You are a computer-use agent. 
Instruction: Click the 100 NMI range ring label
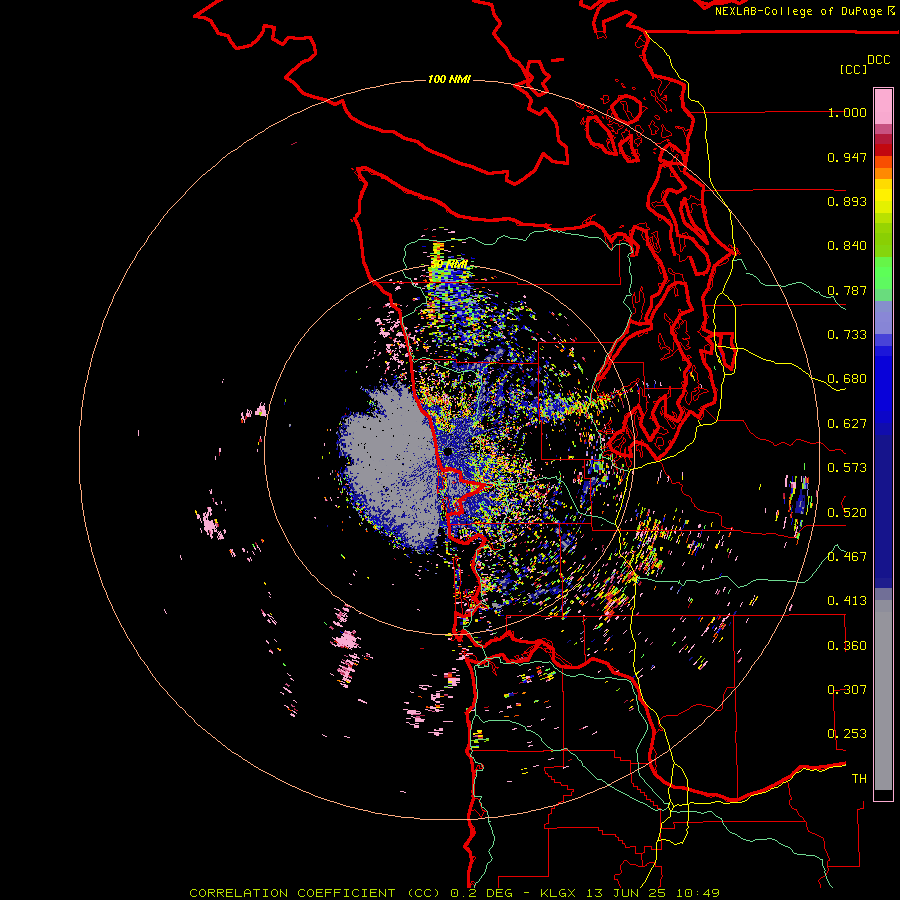pyautogui.click(x=449, y=79)
